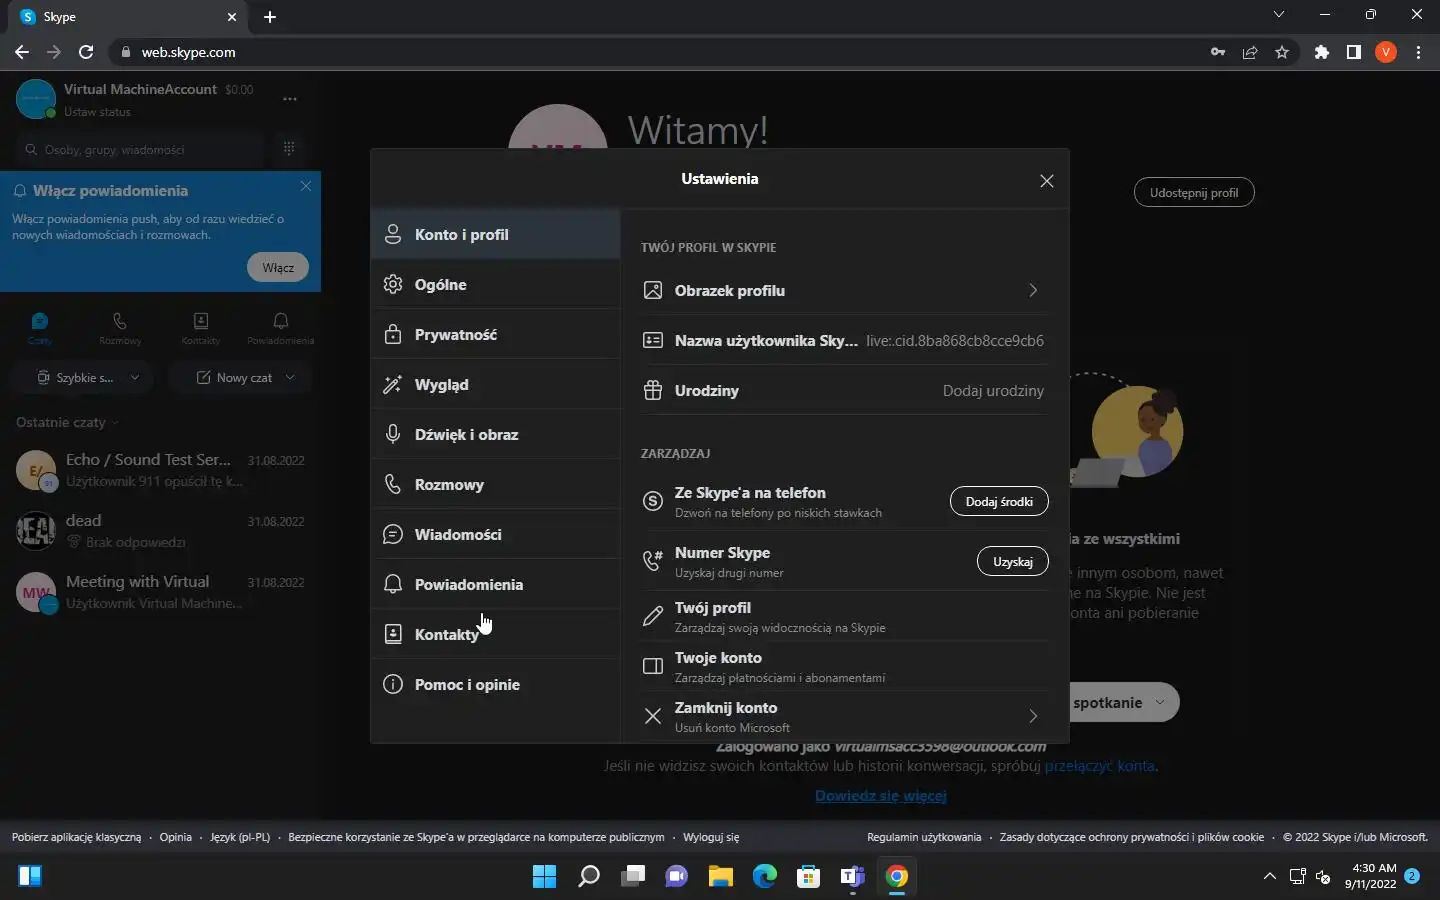Open Twoje konto card icon
This screenshot has width=1440, height=900.
click(653, 666)
